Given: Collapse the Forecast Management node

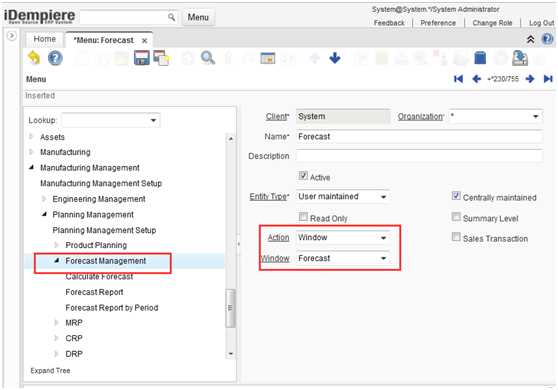Looking at the screenshot, I should pyautogui.click(x=57, y=261).
